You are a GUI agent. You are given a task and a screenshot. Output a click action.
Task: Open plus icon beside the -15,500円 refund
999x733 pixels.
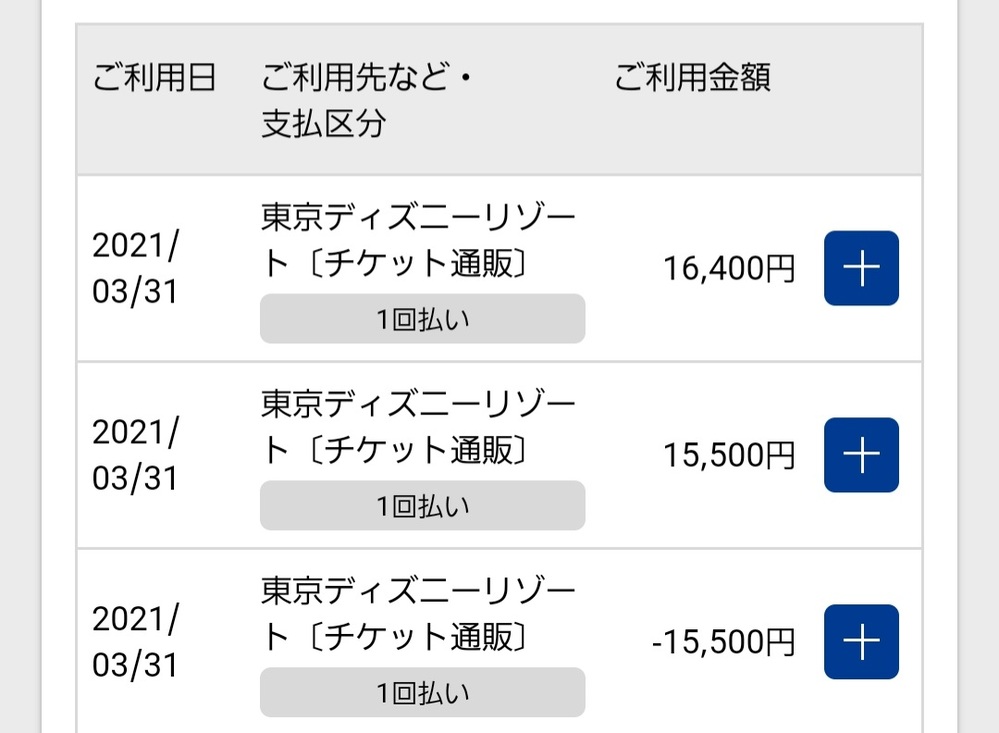coord(861,642)
